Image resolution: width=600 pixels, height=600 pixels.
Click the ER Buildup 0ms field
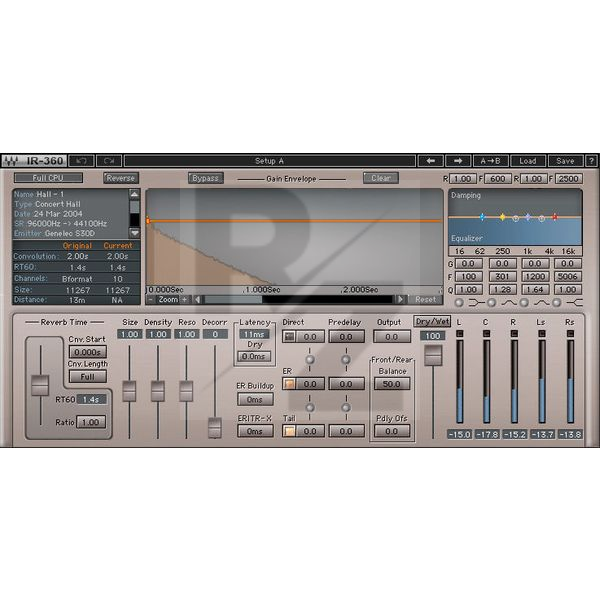[255, 399]
